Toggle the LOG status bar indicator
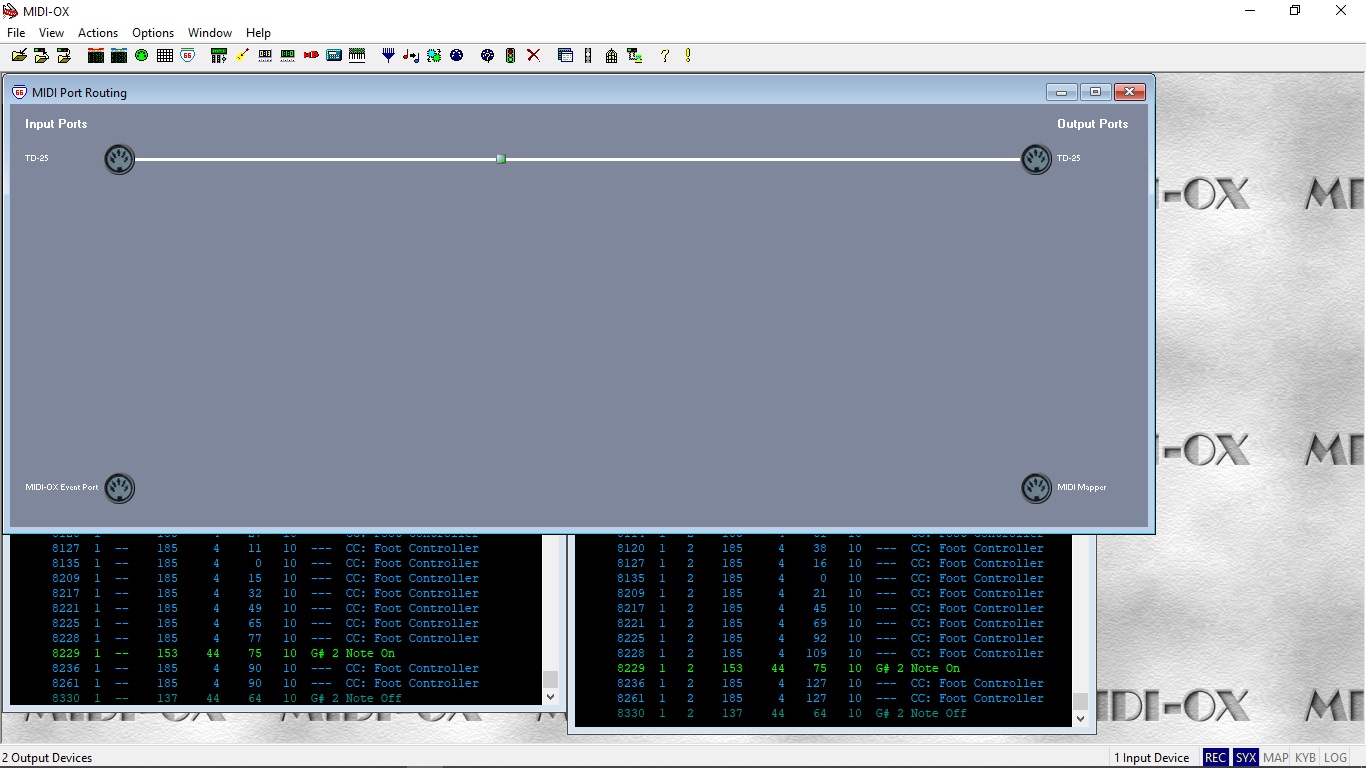Screen dimensions: 1366x768 tap(1336, 758)
